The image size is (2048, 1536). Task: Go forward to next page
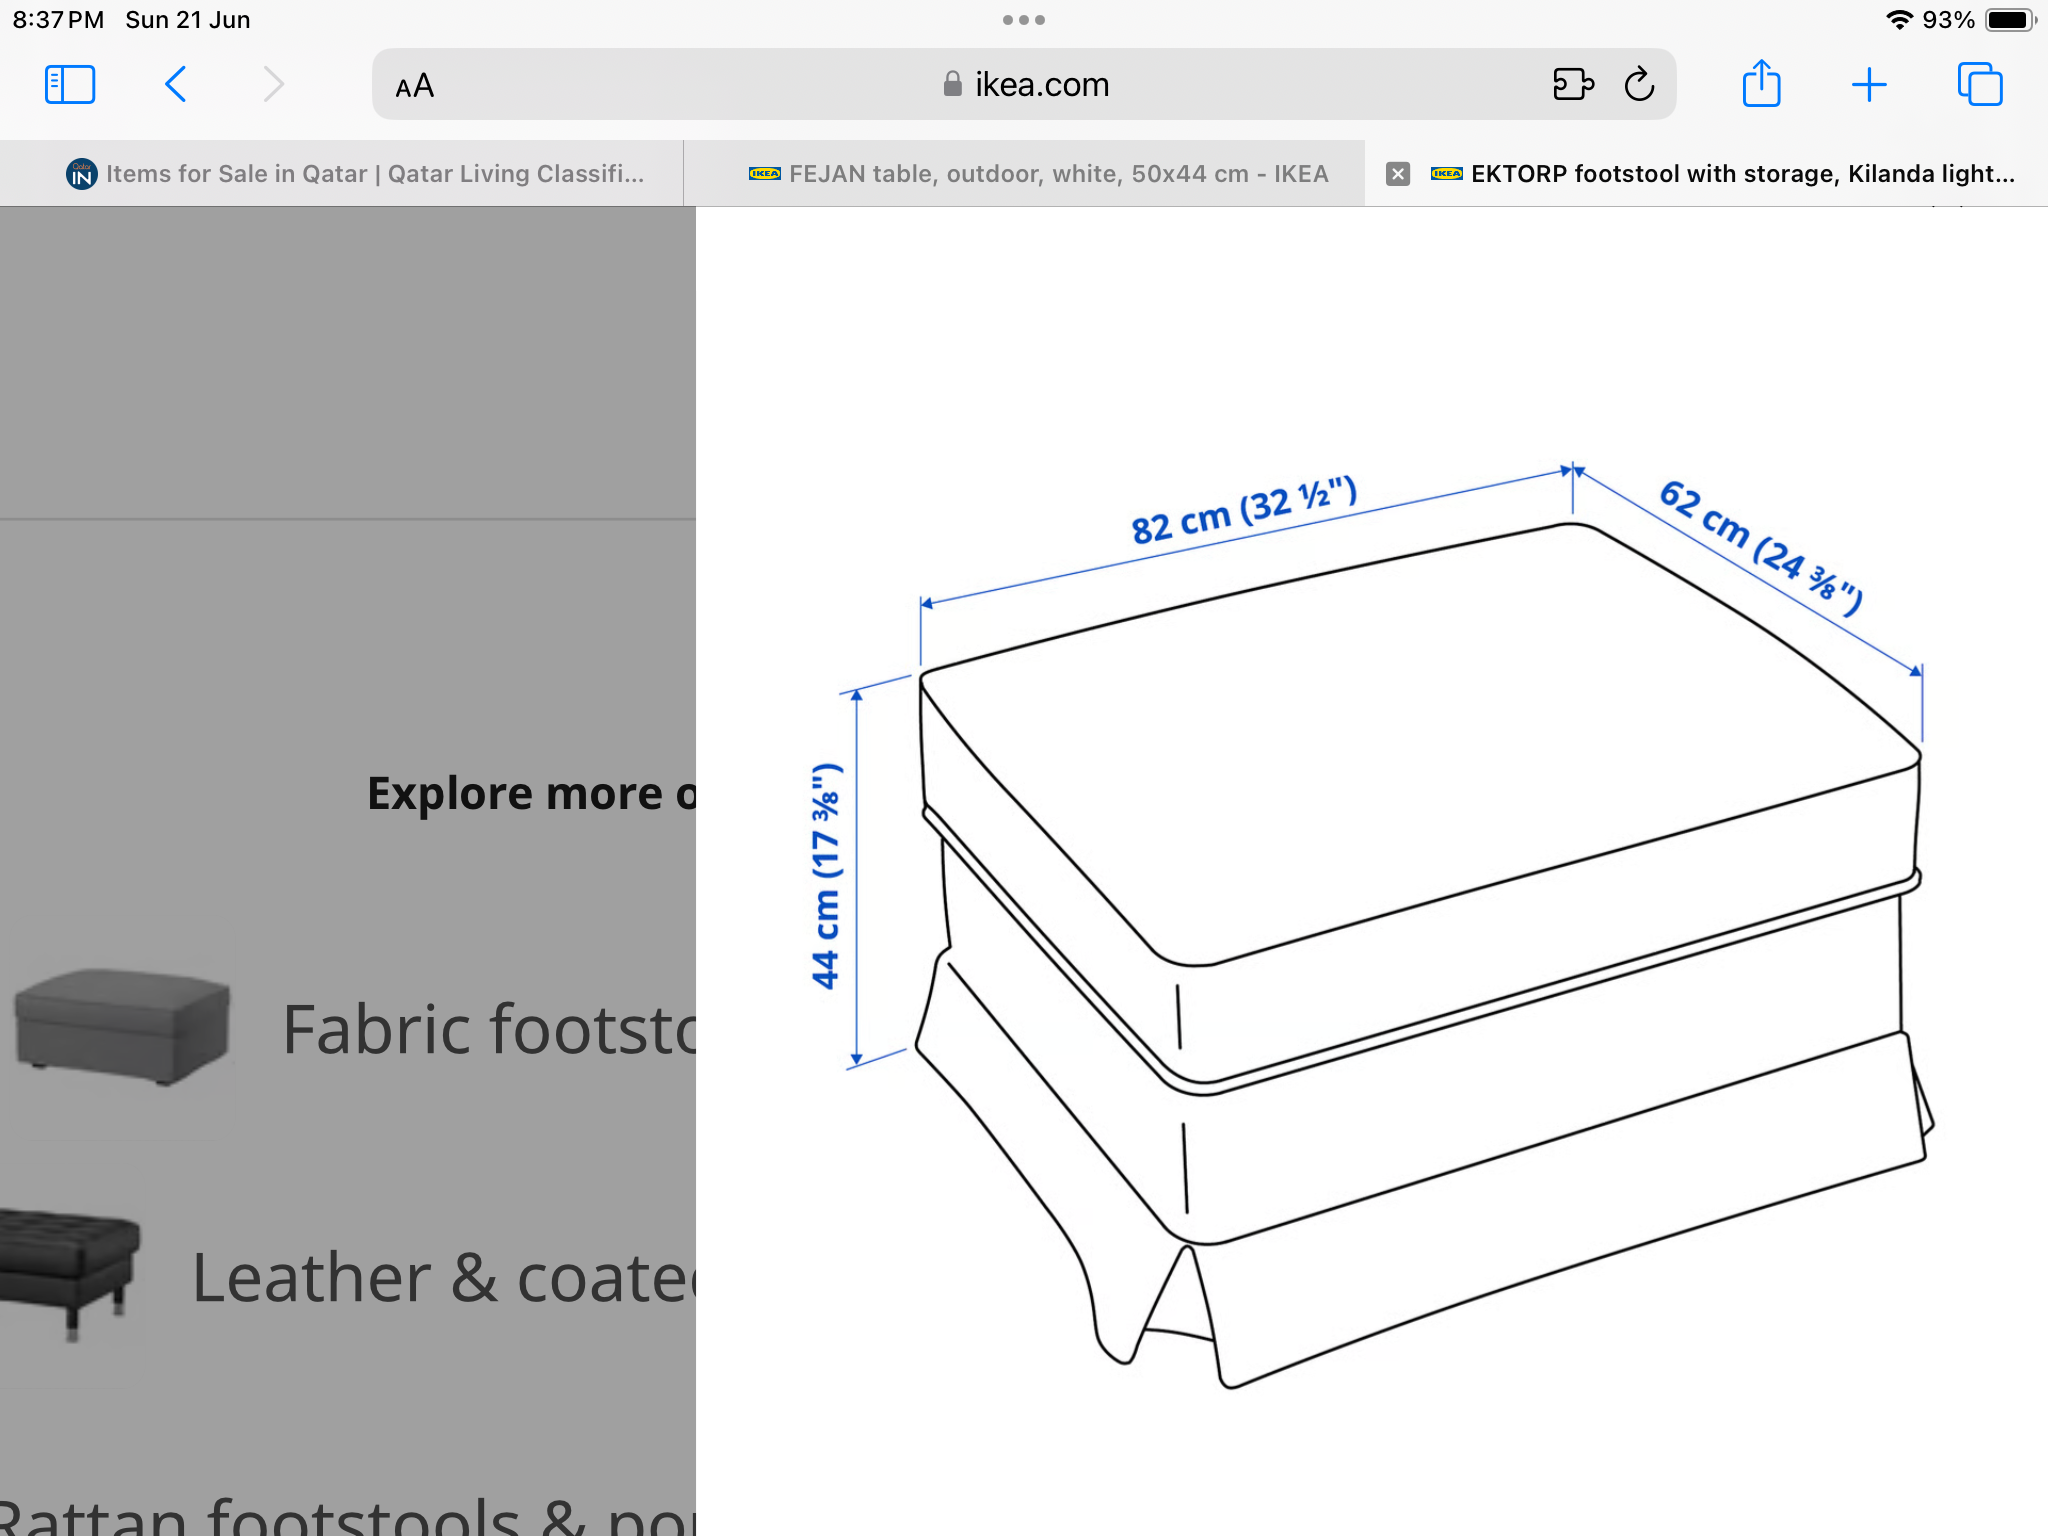coord(273,85)
